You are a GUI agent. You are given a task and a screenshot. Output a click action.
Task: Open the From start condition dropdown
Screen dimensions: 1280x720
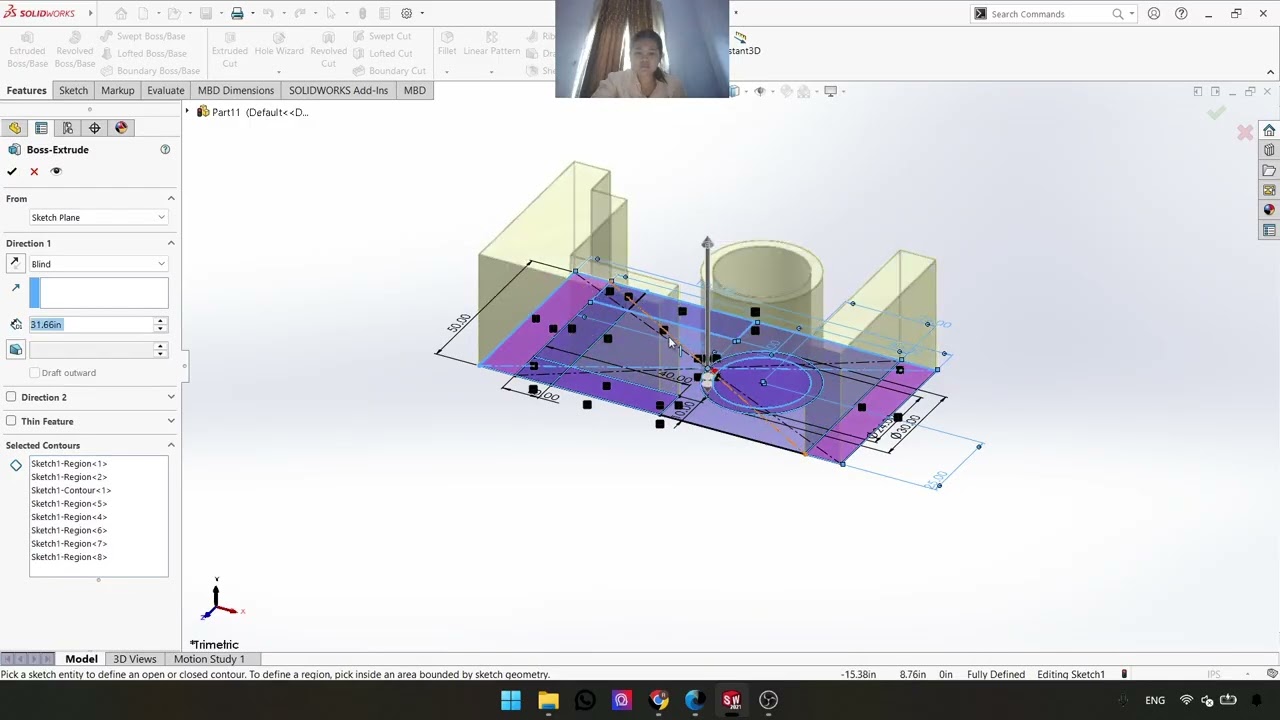coord(98,217)
